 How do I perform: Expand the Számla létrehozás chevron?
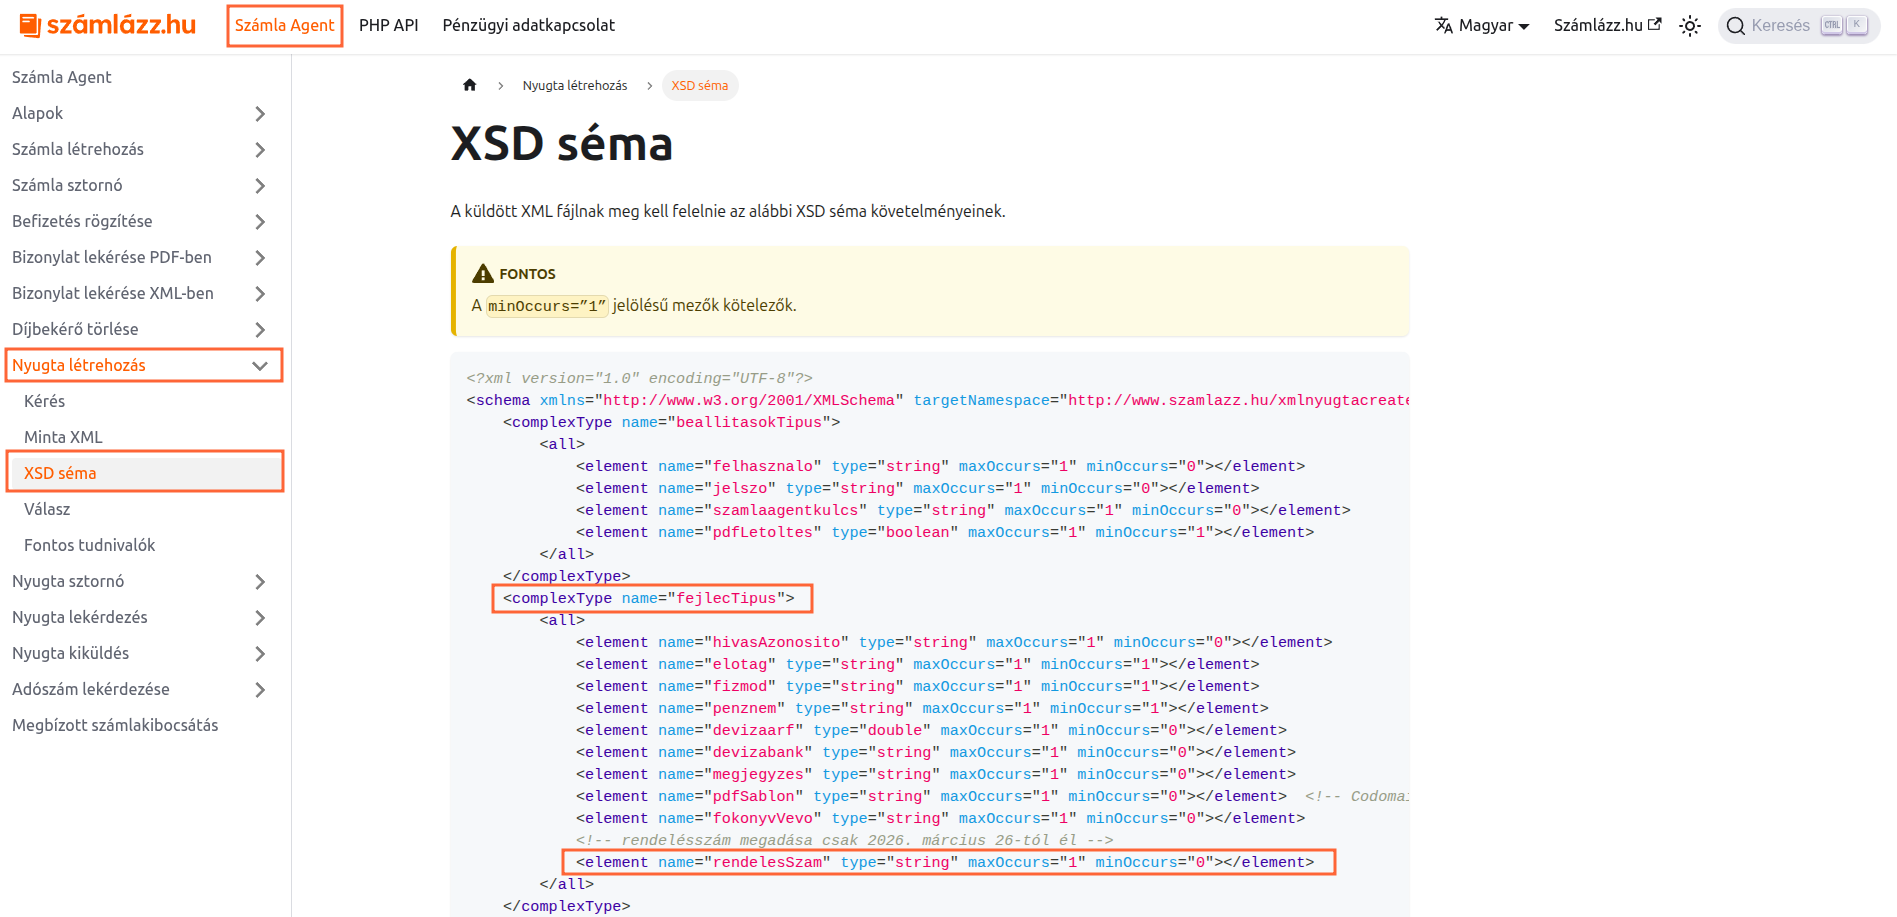pyautogui.click(x=260, y=150)
